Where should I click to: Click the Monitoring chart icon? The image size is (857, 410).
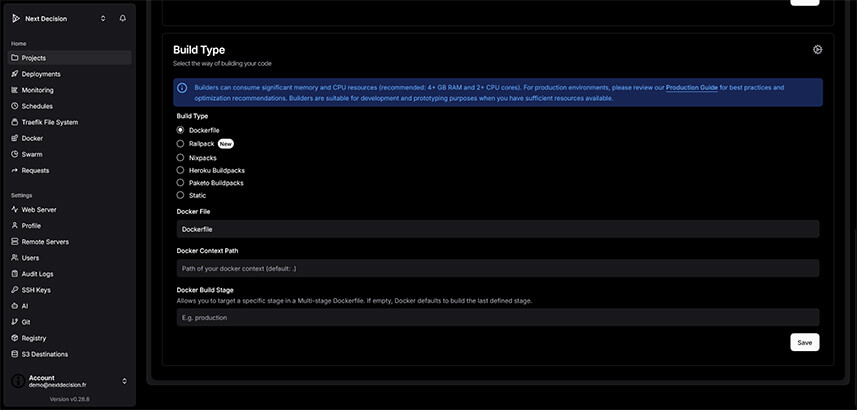[15, 90]
